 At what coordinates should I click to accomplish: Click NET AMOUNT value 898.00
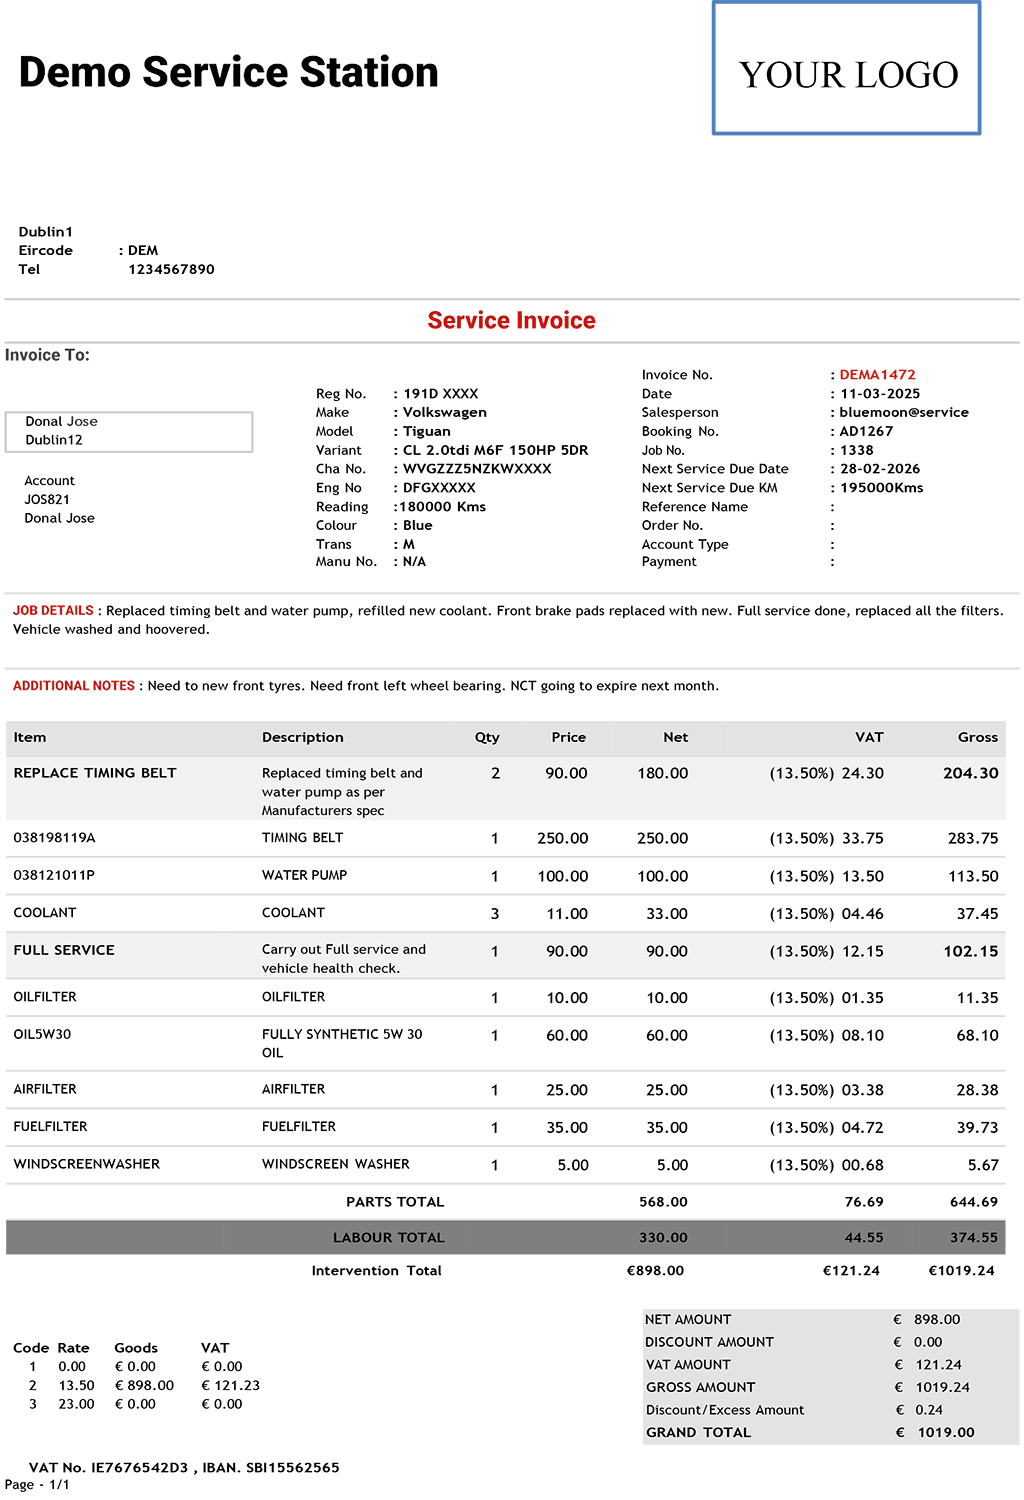[x=937, y=1320]
